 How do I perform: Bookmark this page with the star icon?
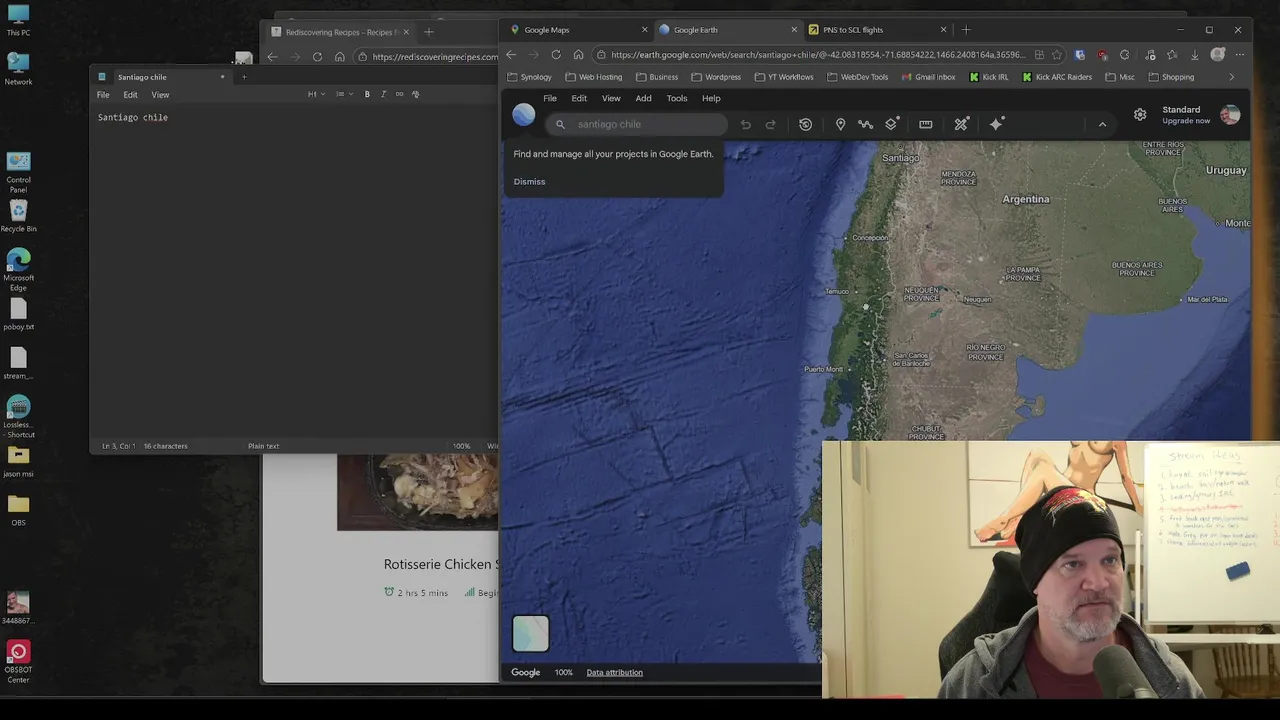(1057, 55)
